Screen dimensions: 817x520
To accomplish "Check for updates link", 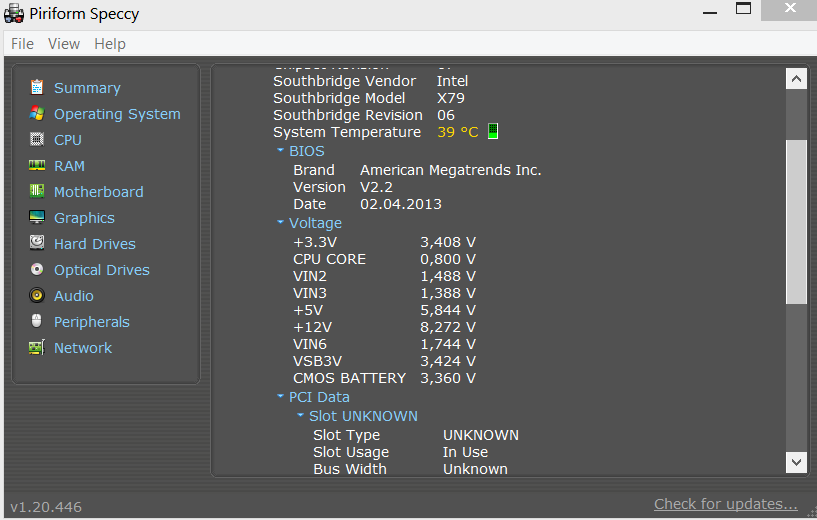I will 725,504.
